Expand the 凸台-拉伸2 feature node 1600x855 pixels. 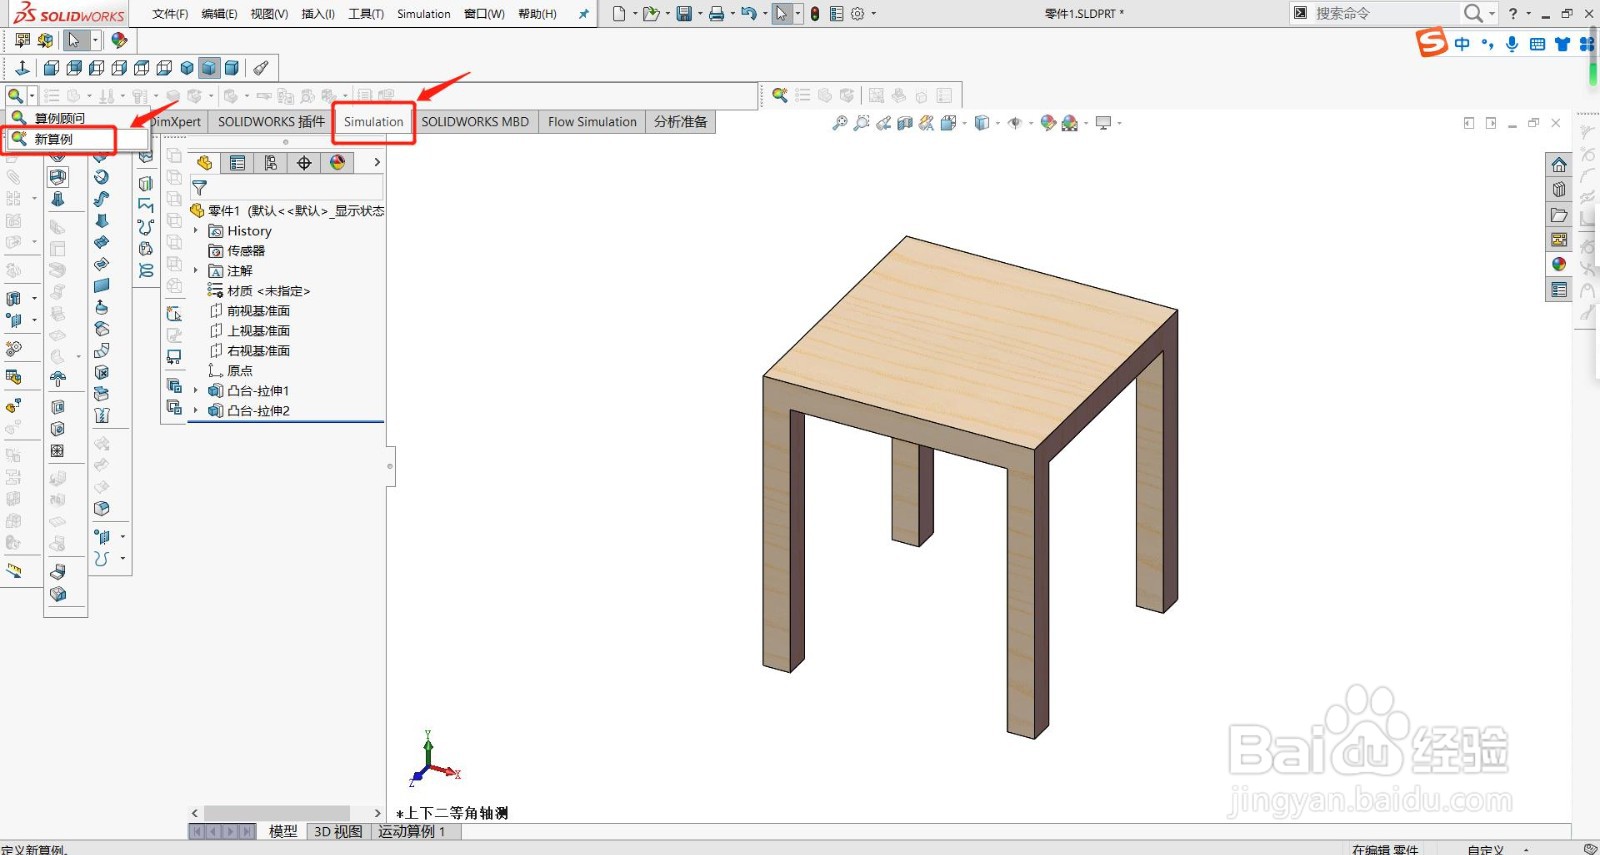[x=196, y=411]
